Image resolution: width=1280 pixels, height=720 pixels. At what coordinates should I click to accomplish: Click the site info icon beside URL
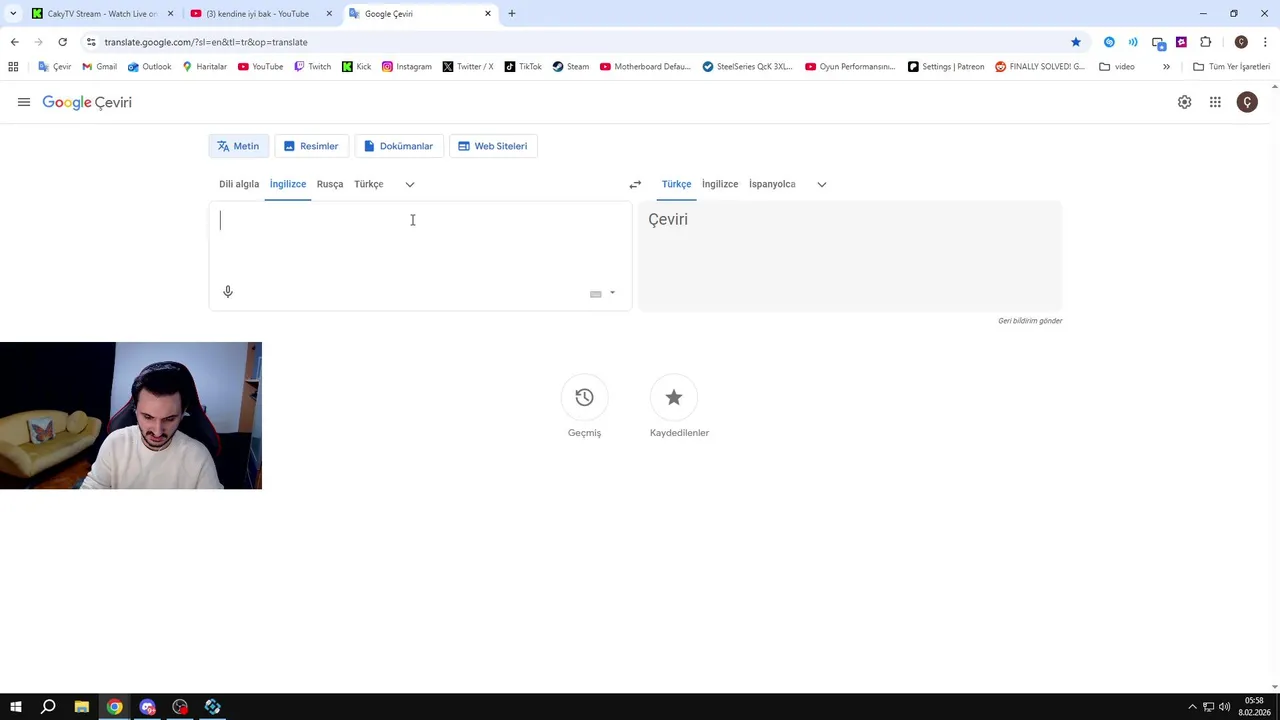click(91, 42)
